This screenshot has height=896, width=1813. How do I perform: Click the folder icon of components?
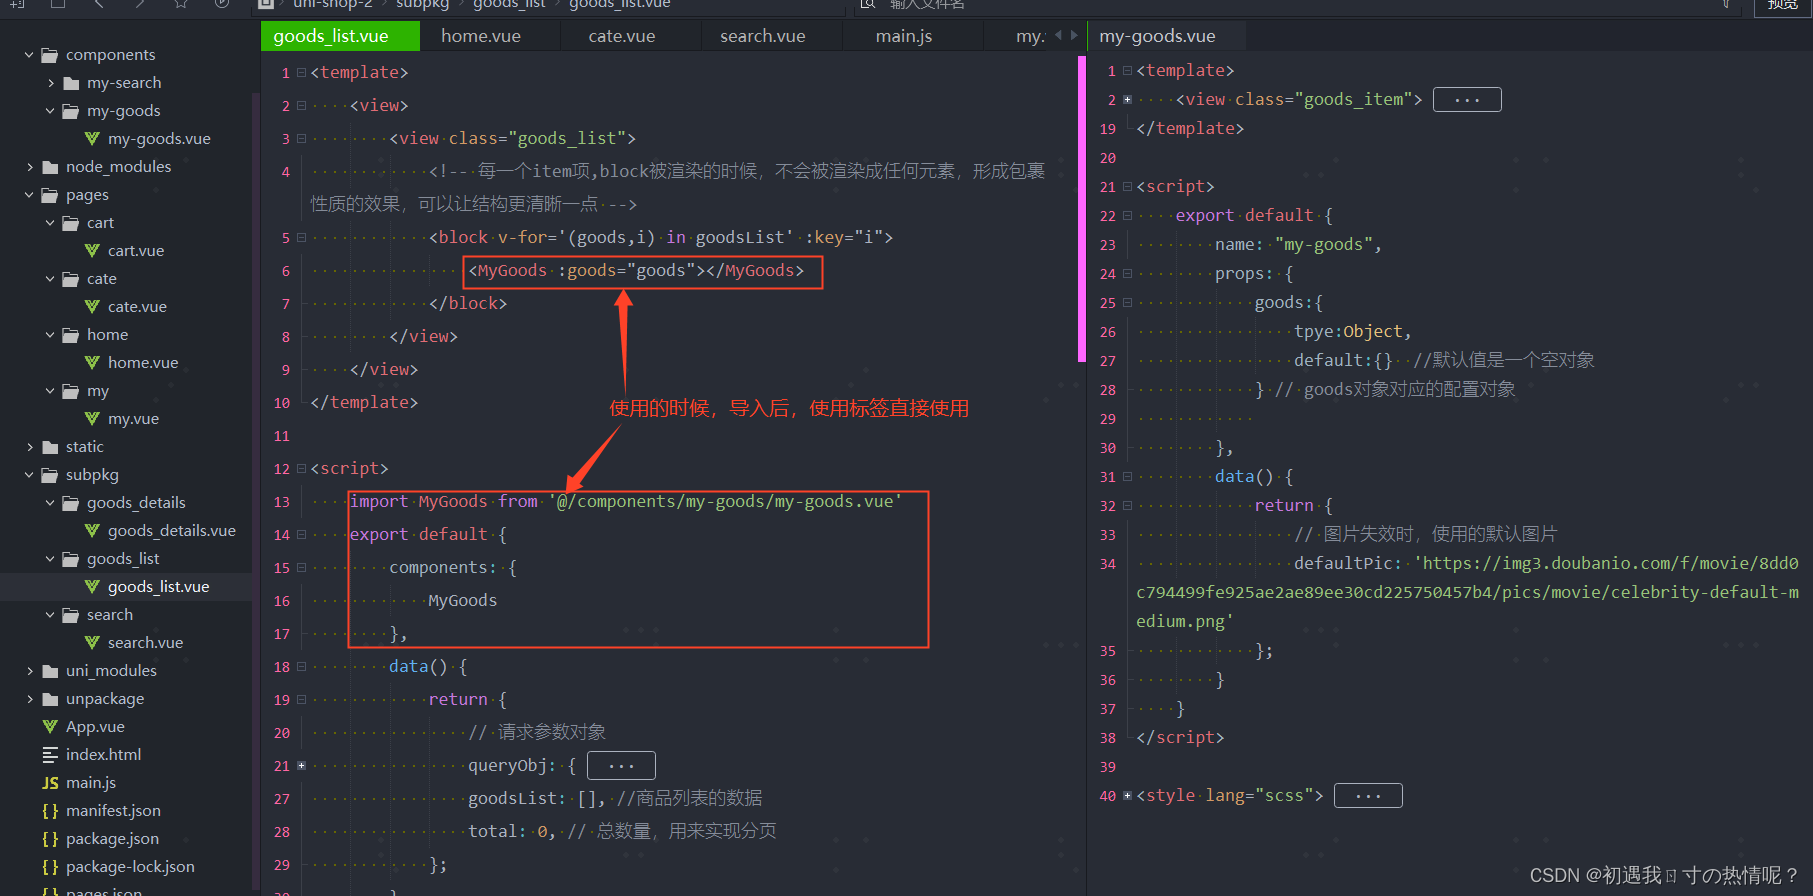click(x=50, y=55)
